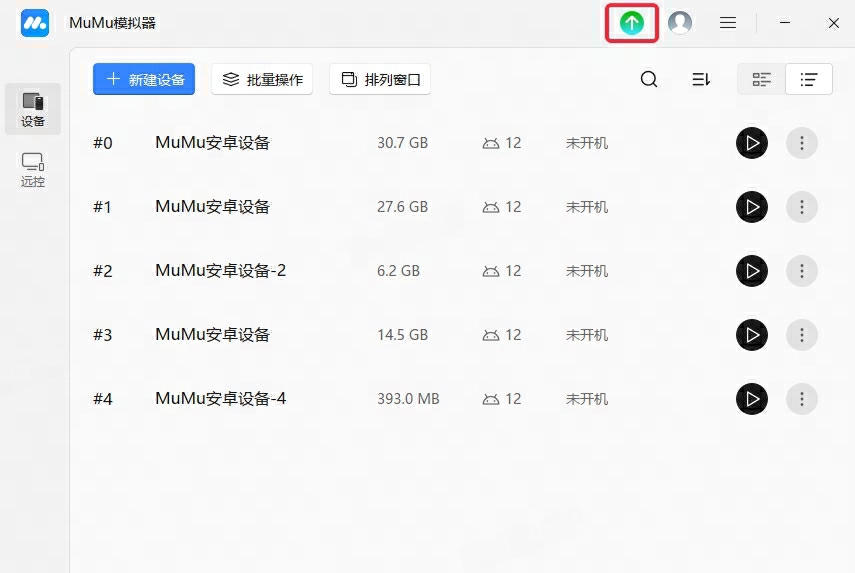Open more options for device #0

point(801,143)
